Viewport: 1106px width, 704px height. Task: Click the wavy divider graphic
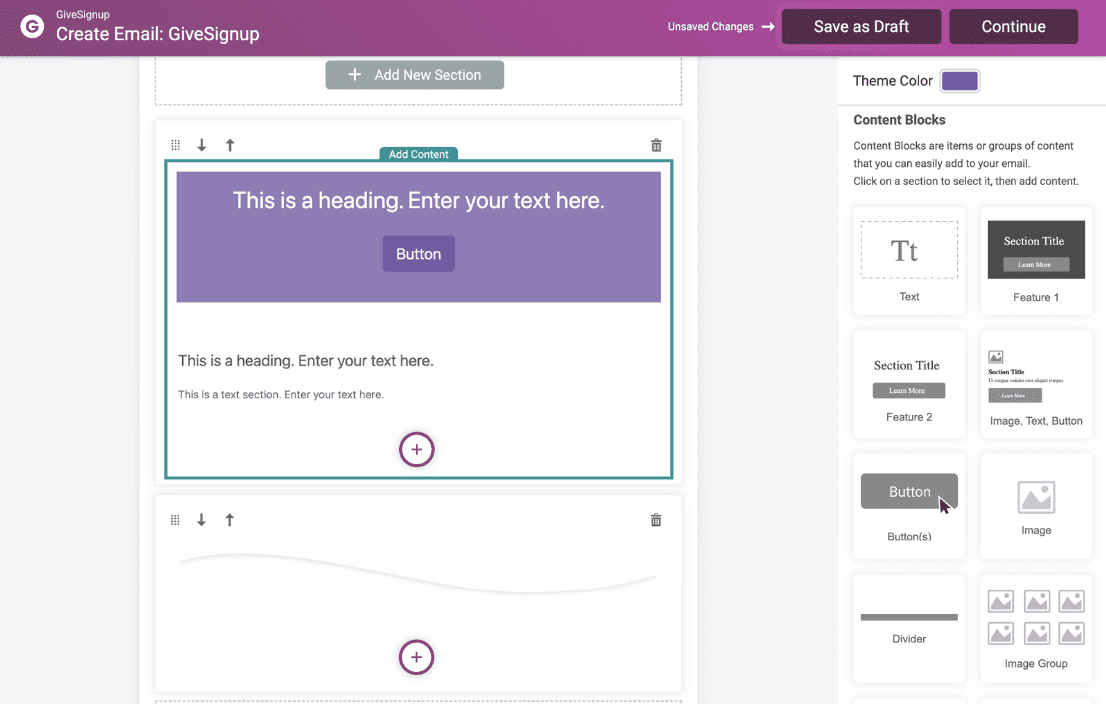418,573
